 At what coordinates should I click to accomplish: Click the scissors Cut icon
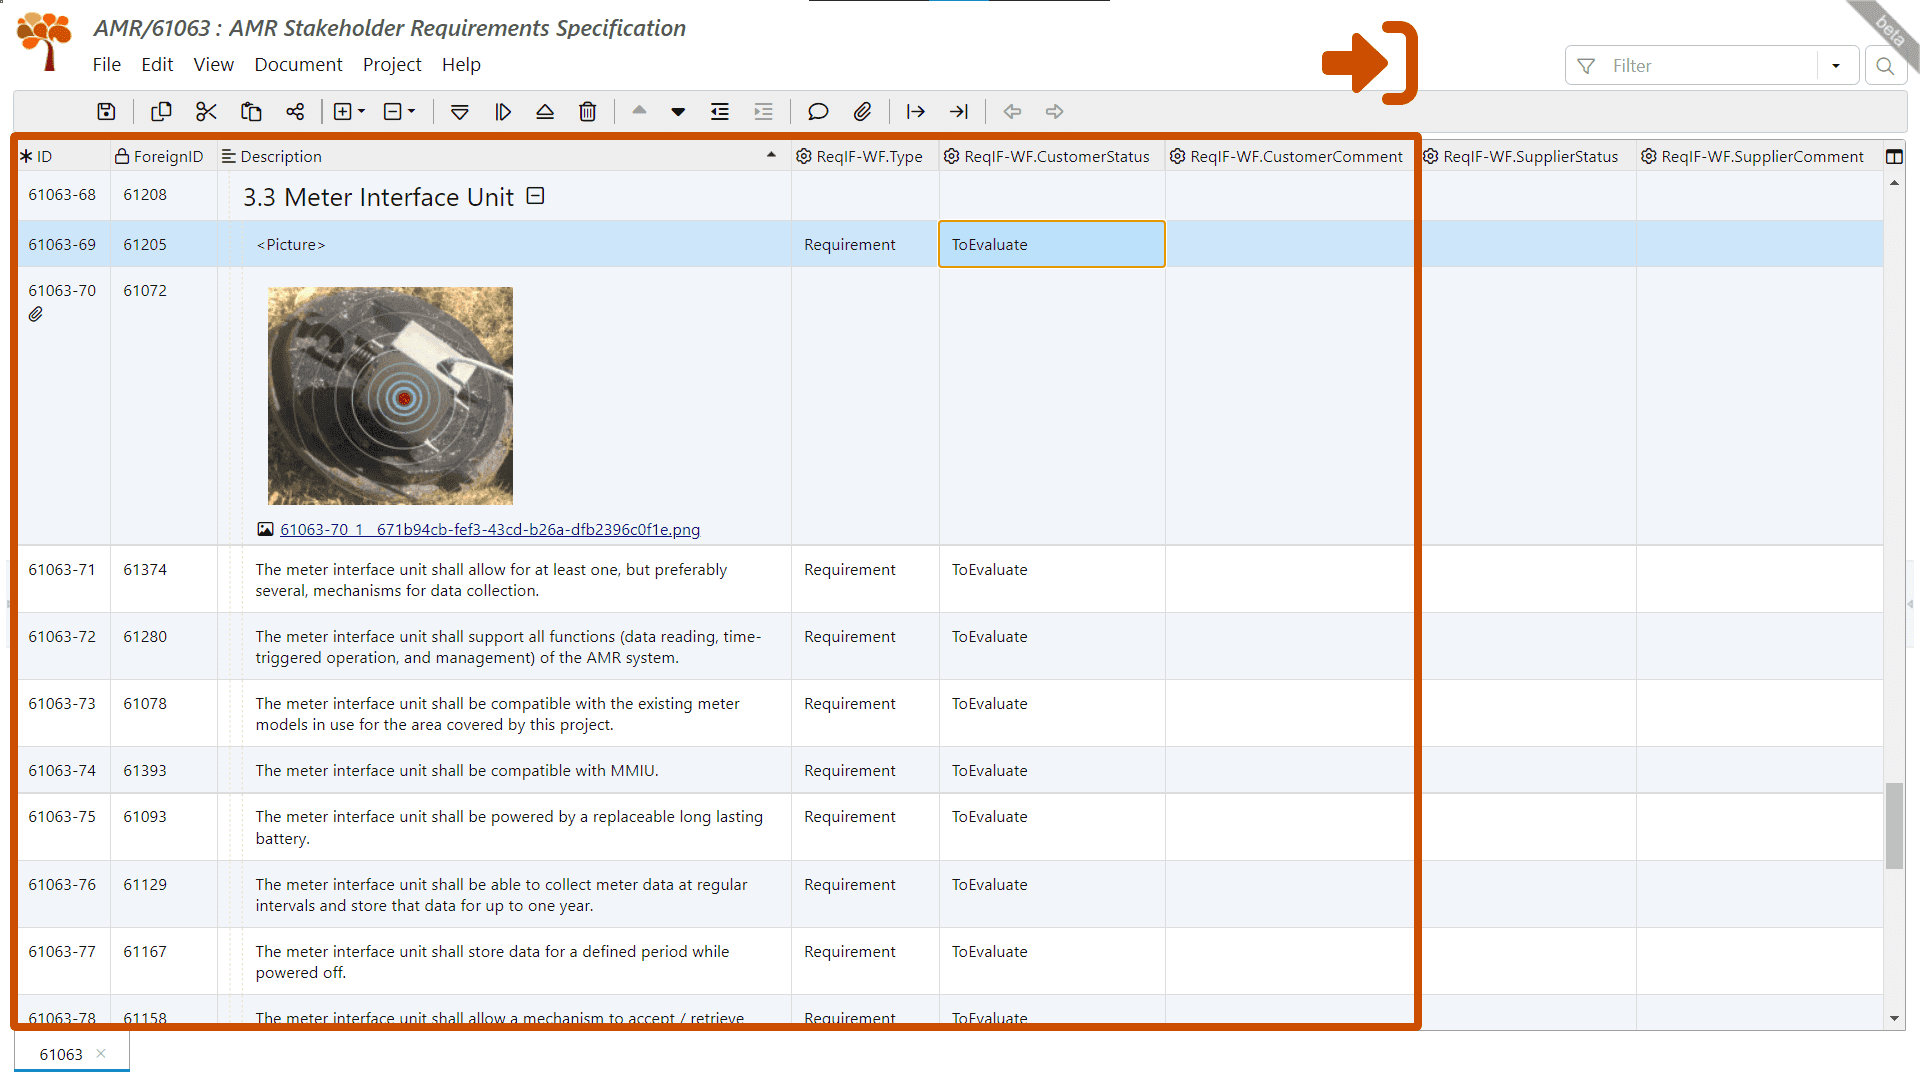pos(206,112)
